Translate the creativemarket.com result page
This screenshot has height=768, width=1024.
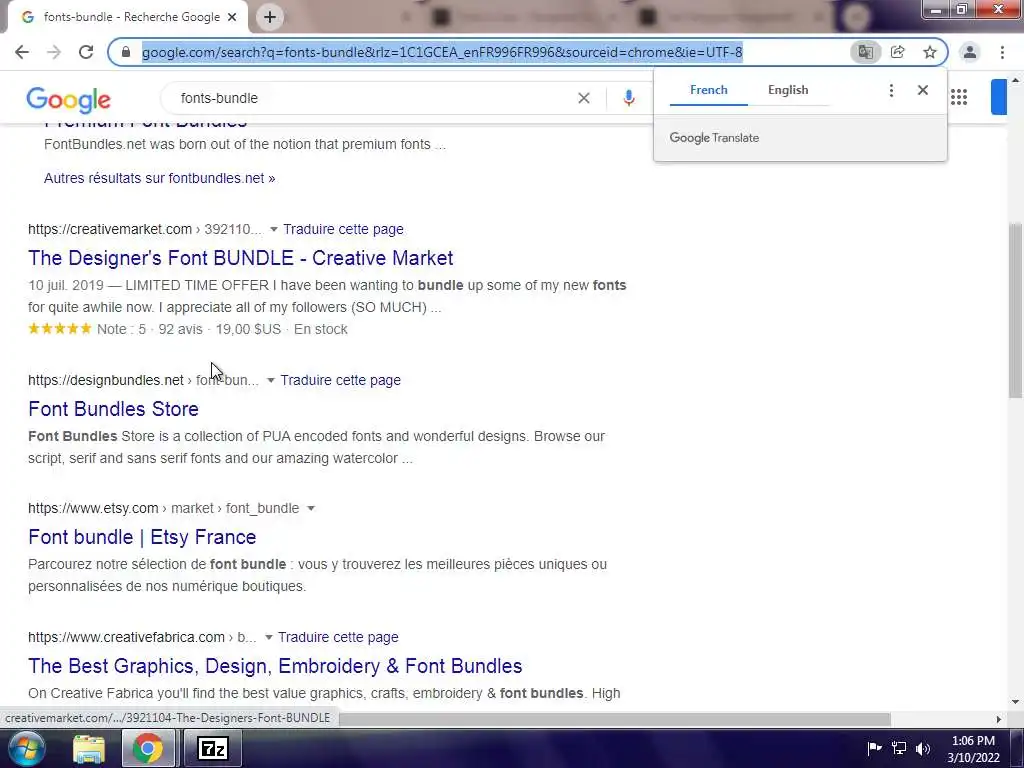tap(344, 229)
